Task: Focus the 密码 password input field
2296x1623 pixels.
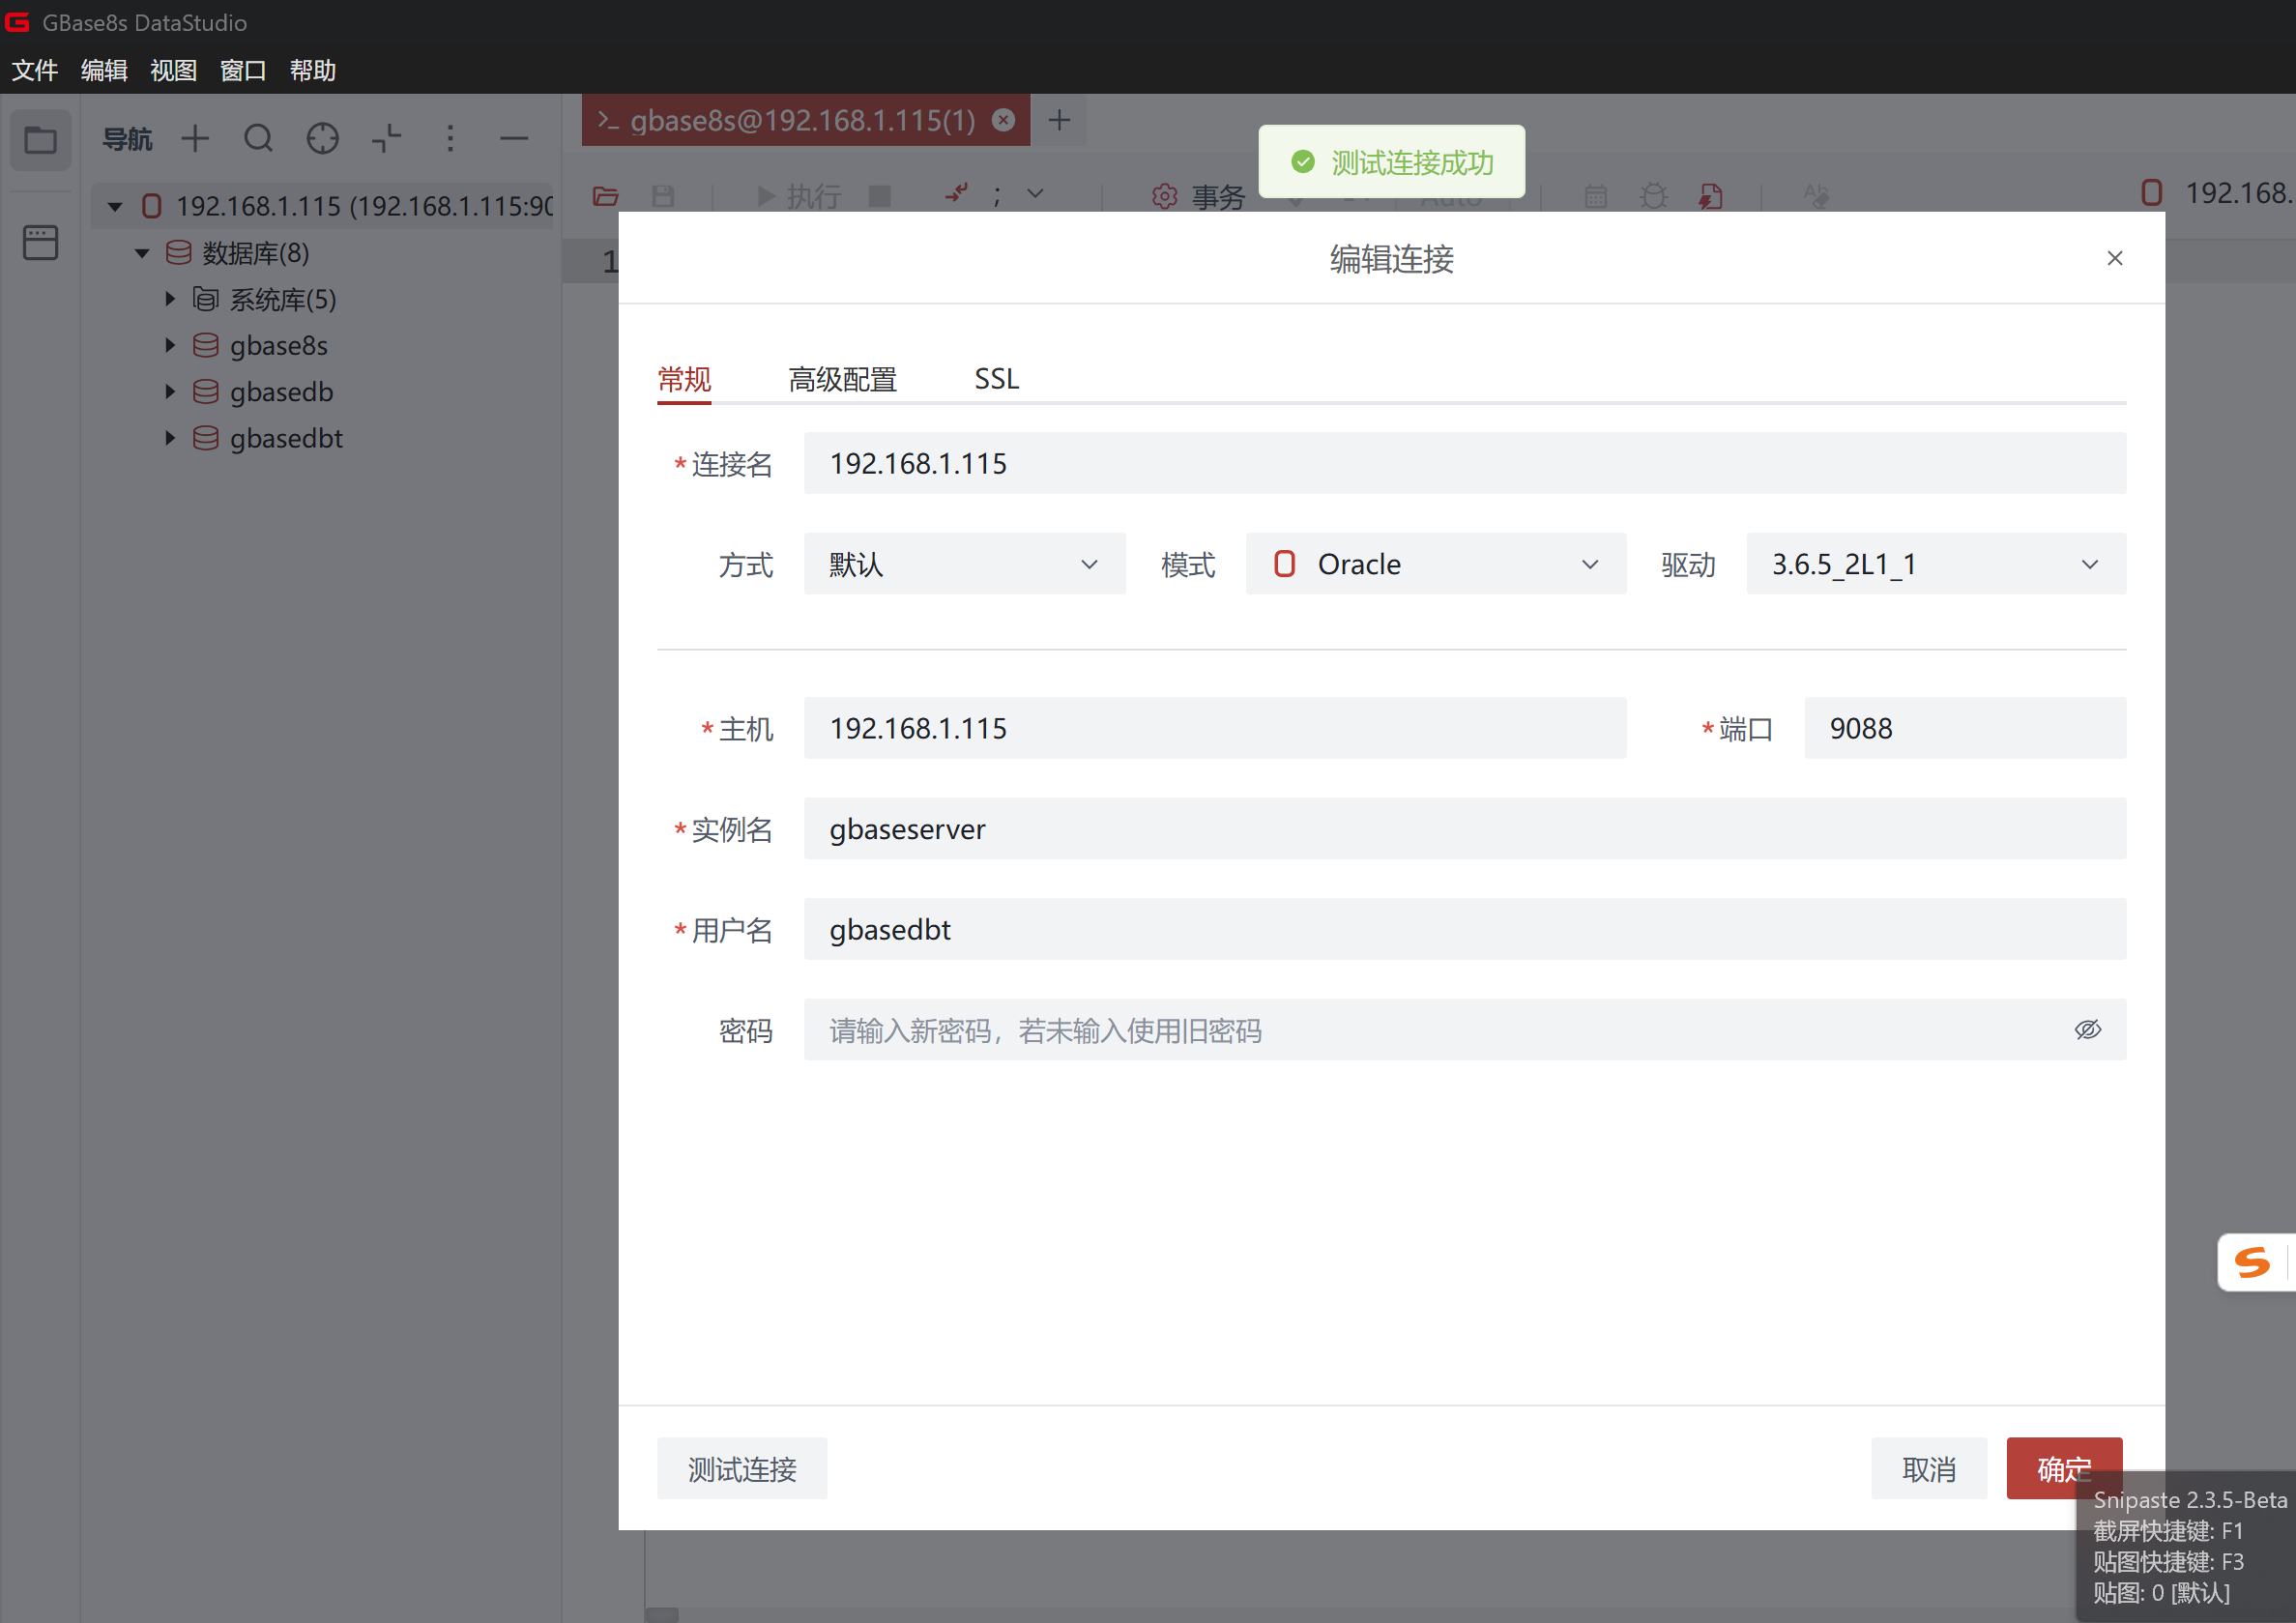Action: pyautogui.click(x=1465, y=1029)
